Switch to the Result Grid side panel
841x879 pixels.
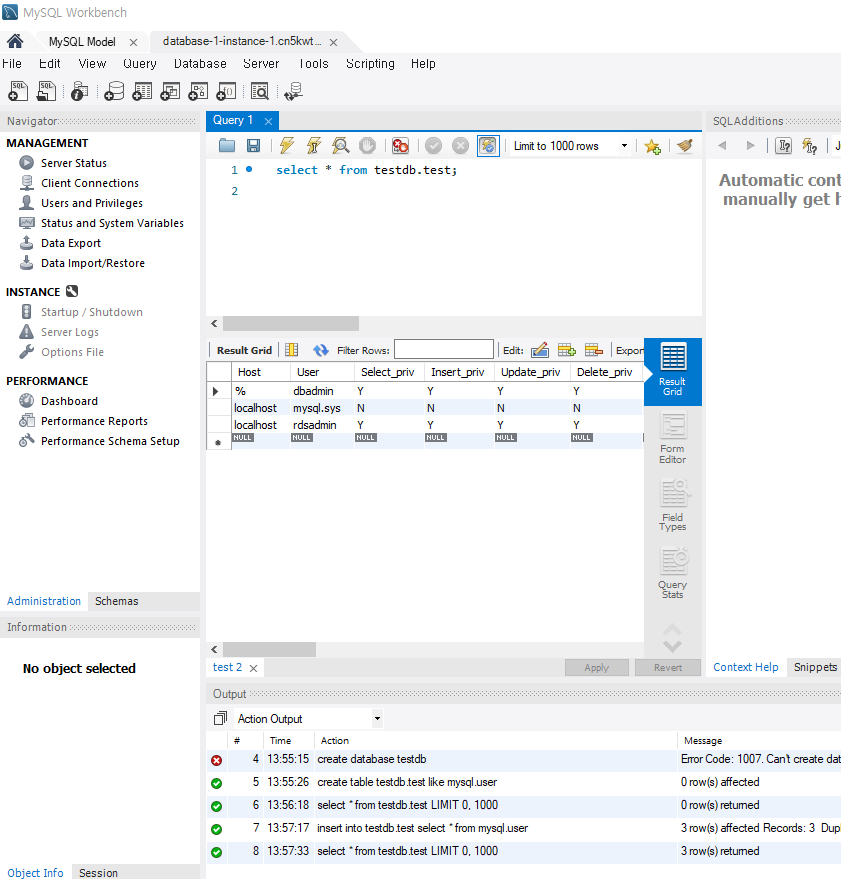(x=673, y=371)
